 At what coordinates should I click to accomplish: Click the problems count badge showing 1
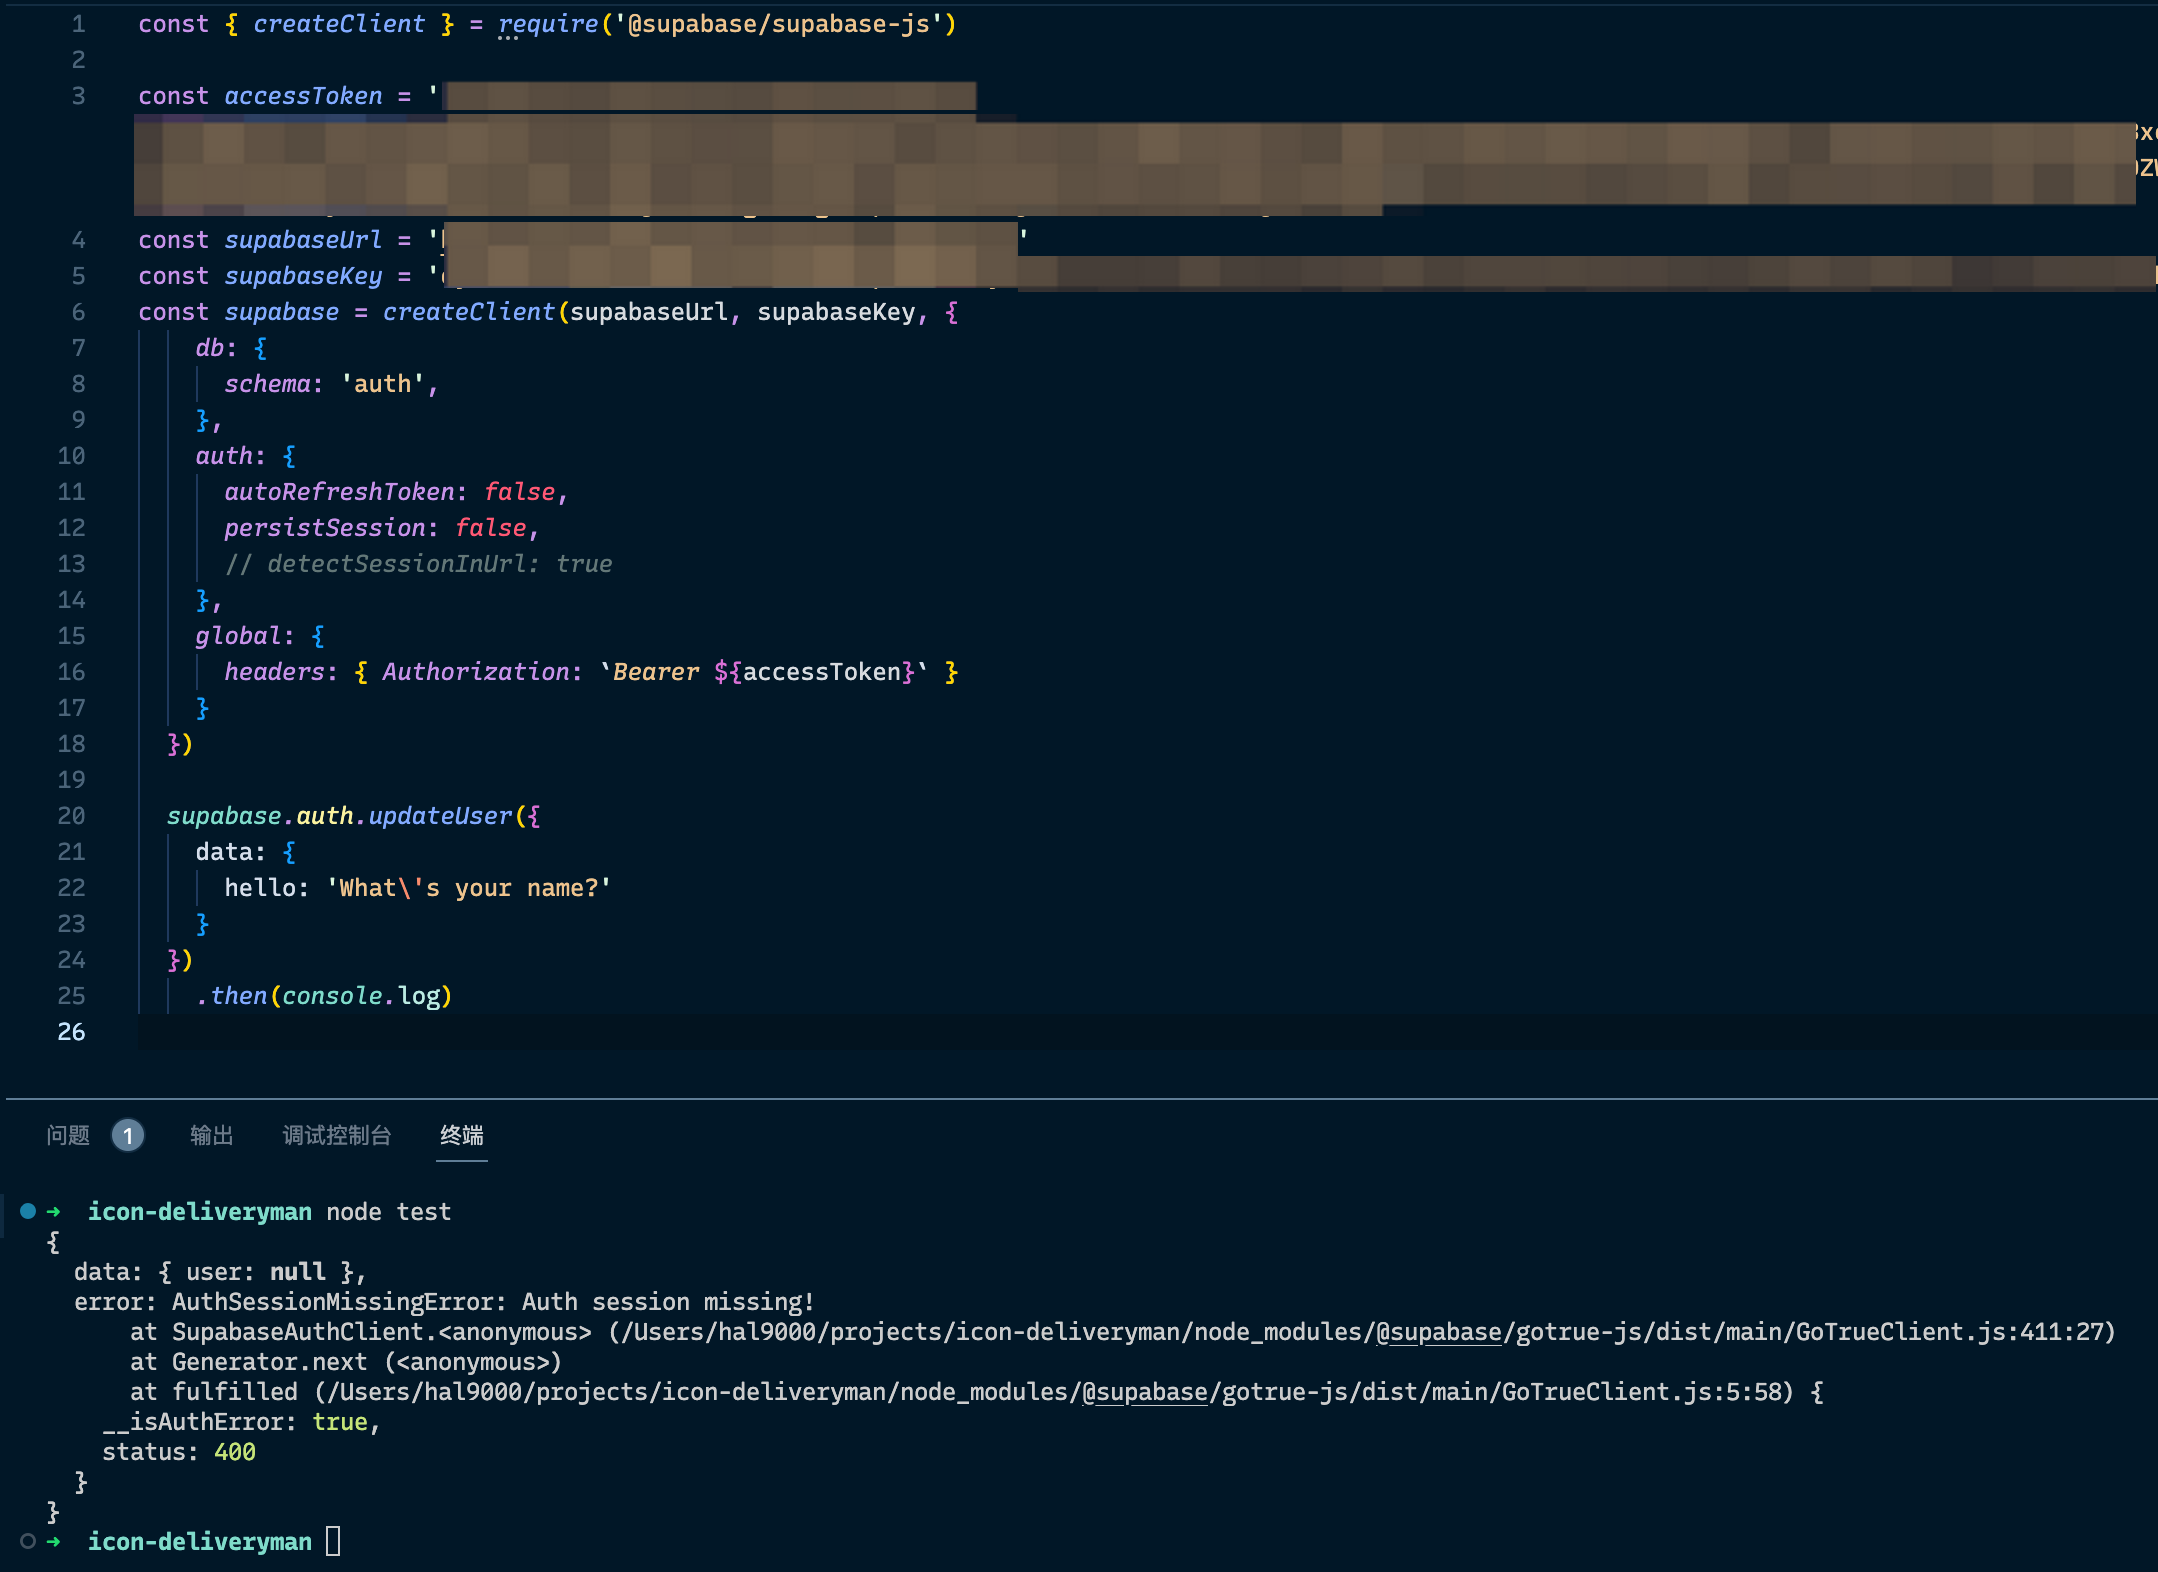tap(128, 1135)
